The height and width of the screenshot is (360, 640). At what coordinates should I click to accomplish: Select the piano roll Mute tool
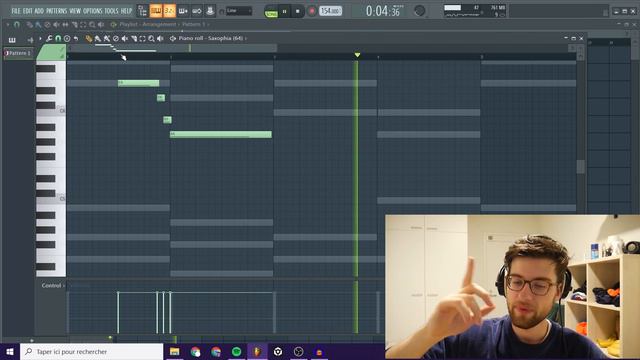(x=124, y=38)
